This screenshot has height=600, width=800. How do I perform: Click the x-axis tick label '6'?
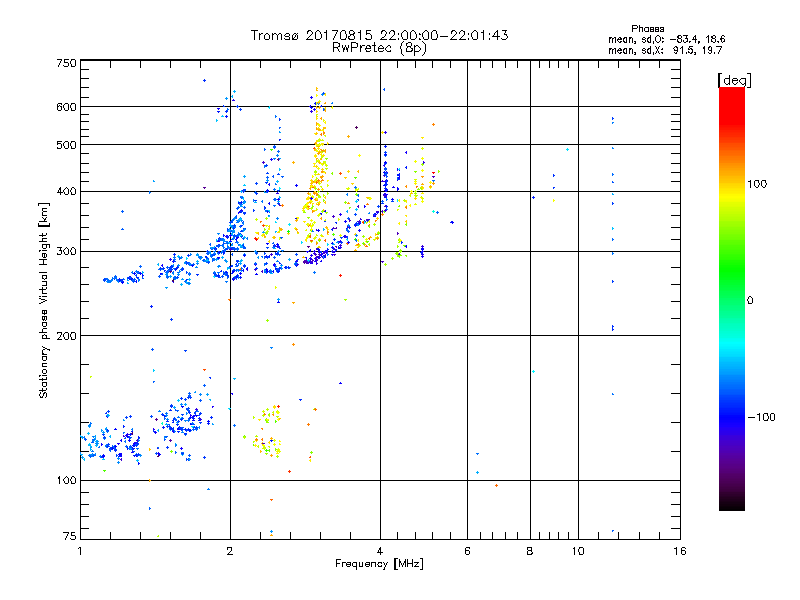[467, 551]
